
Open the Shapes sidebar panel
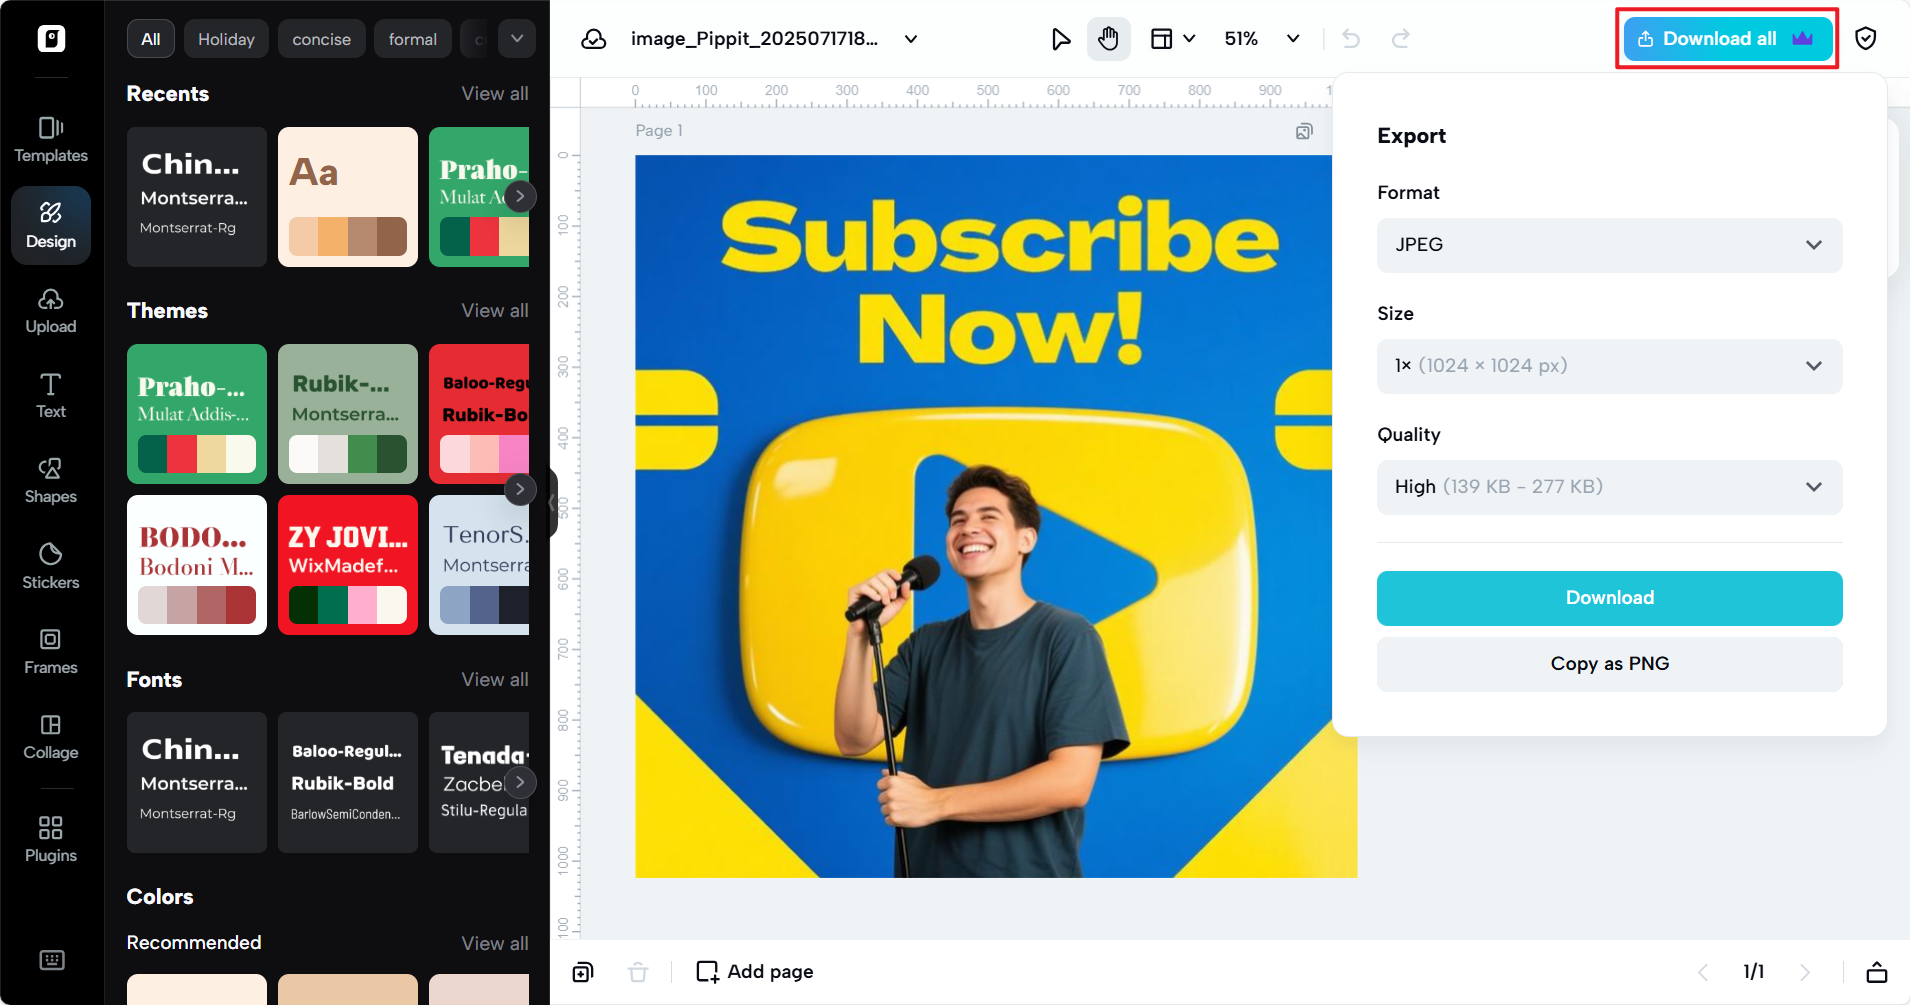tap(51, 481)
